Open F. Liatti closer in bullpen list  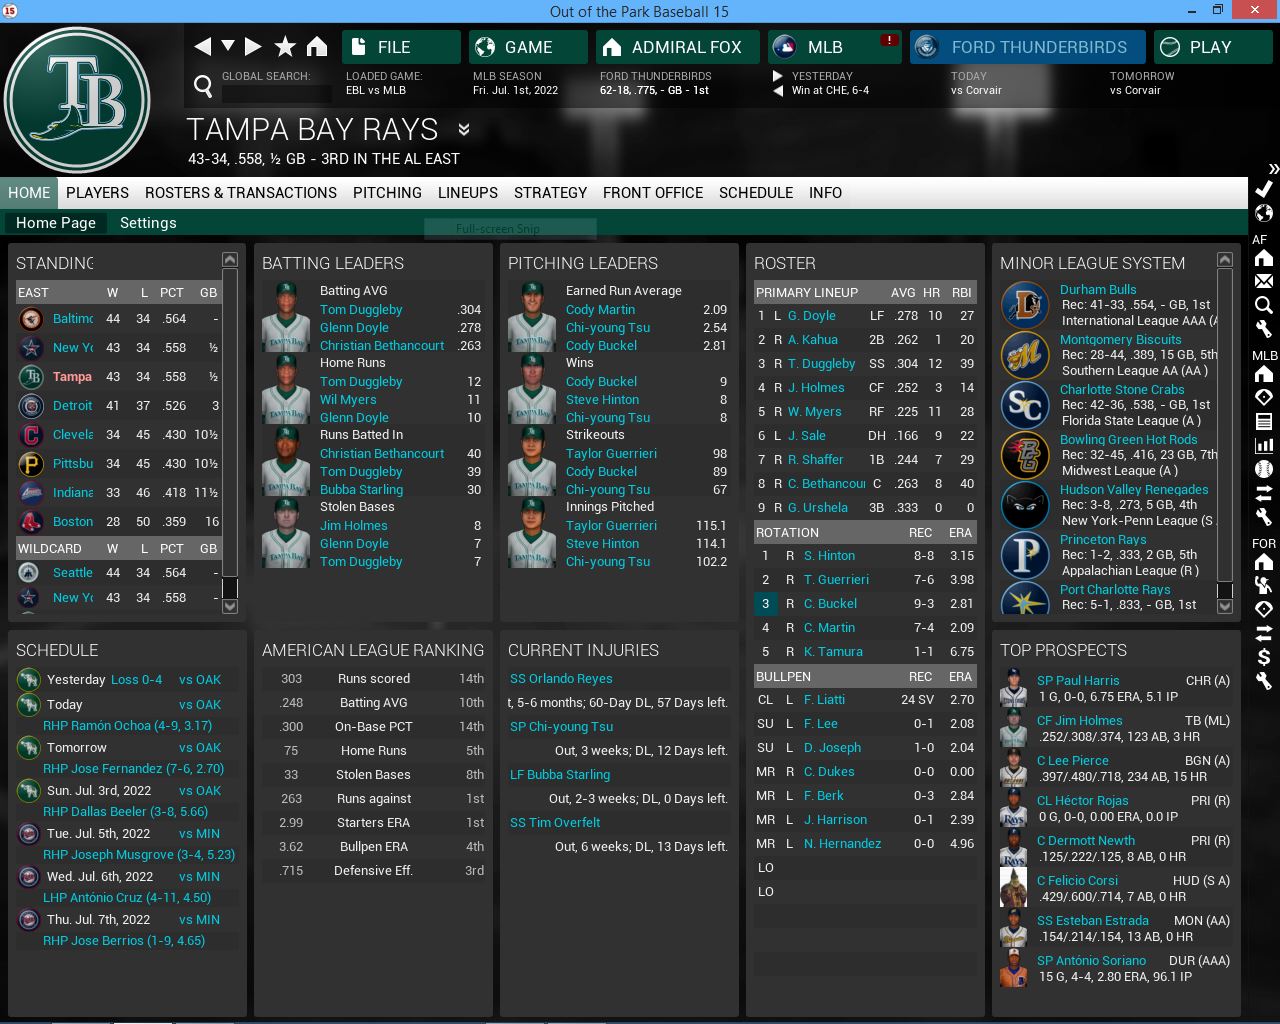[x=824, y=700]
